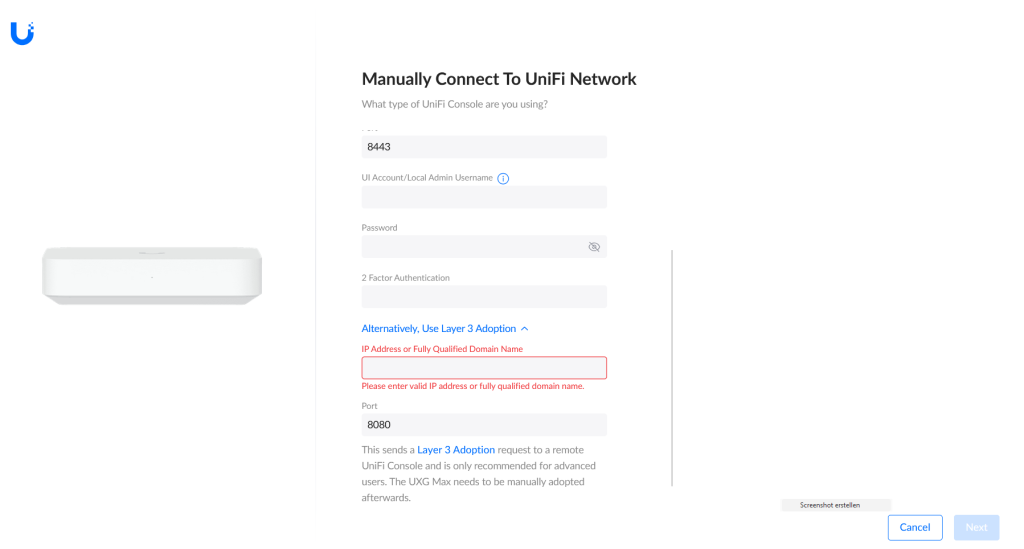Focus the IP Address or Domain Name field
Viewport: 1024px width, 549px height.
484,368
